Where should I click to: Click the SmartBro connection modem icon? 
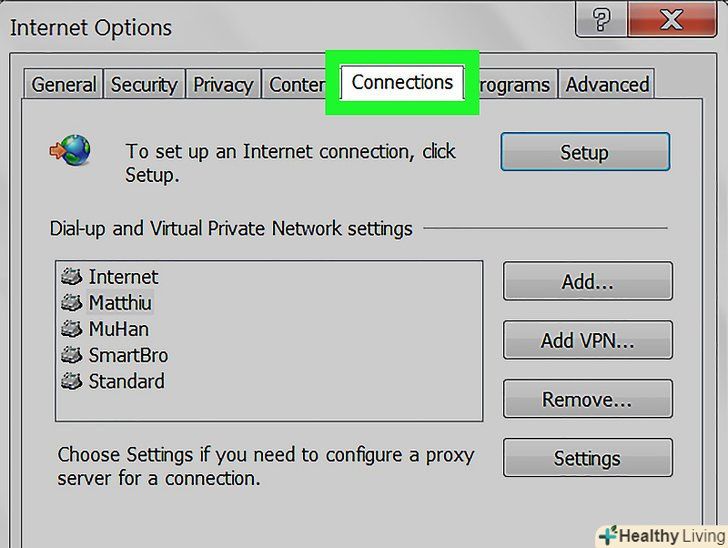pos(71,355)
